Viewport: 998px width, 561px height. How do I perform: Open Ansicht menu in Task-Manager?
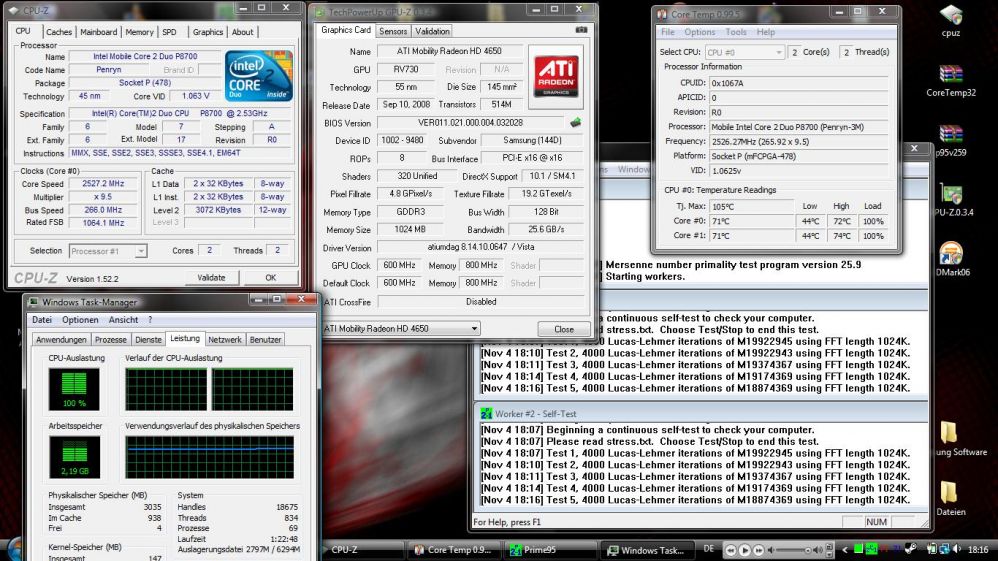pyautogui.click(x=123, y=320)
